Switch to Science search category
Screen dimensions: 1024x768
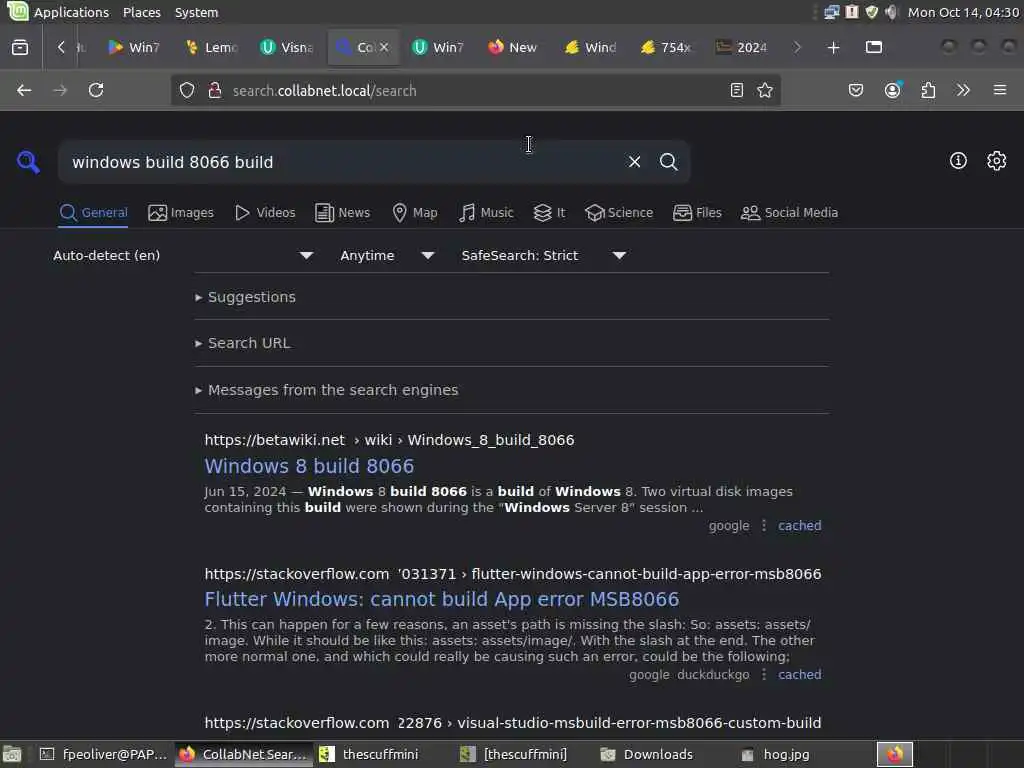[619, 212]
